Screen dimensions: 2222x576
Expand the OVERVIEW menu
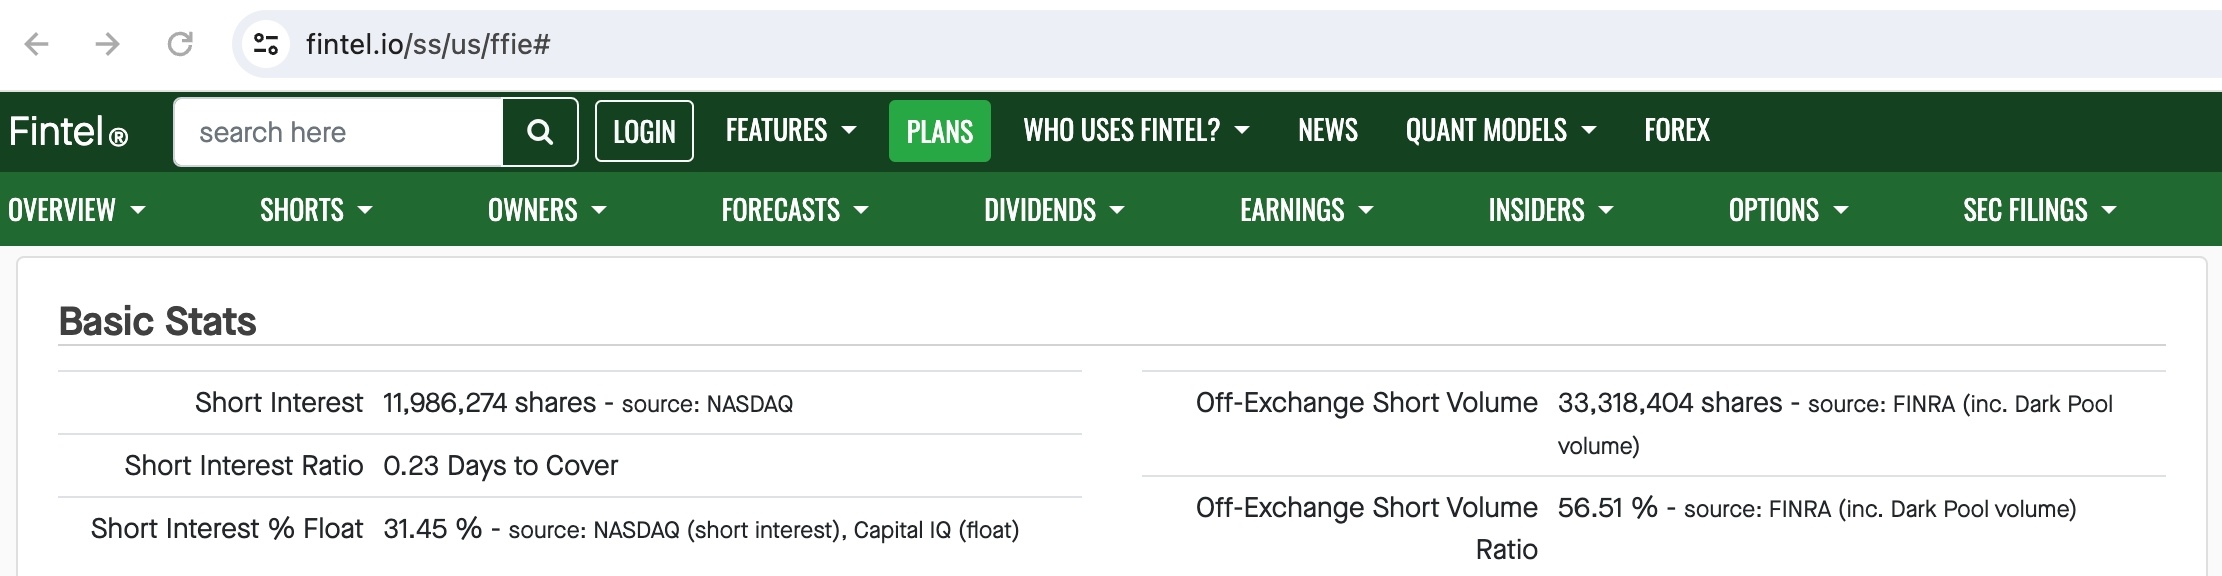[x=76, y=210]
